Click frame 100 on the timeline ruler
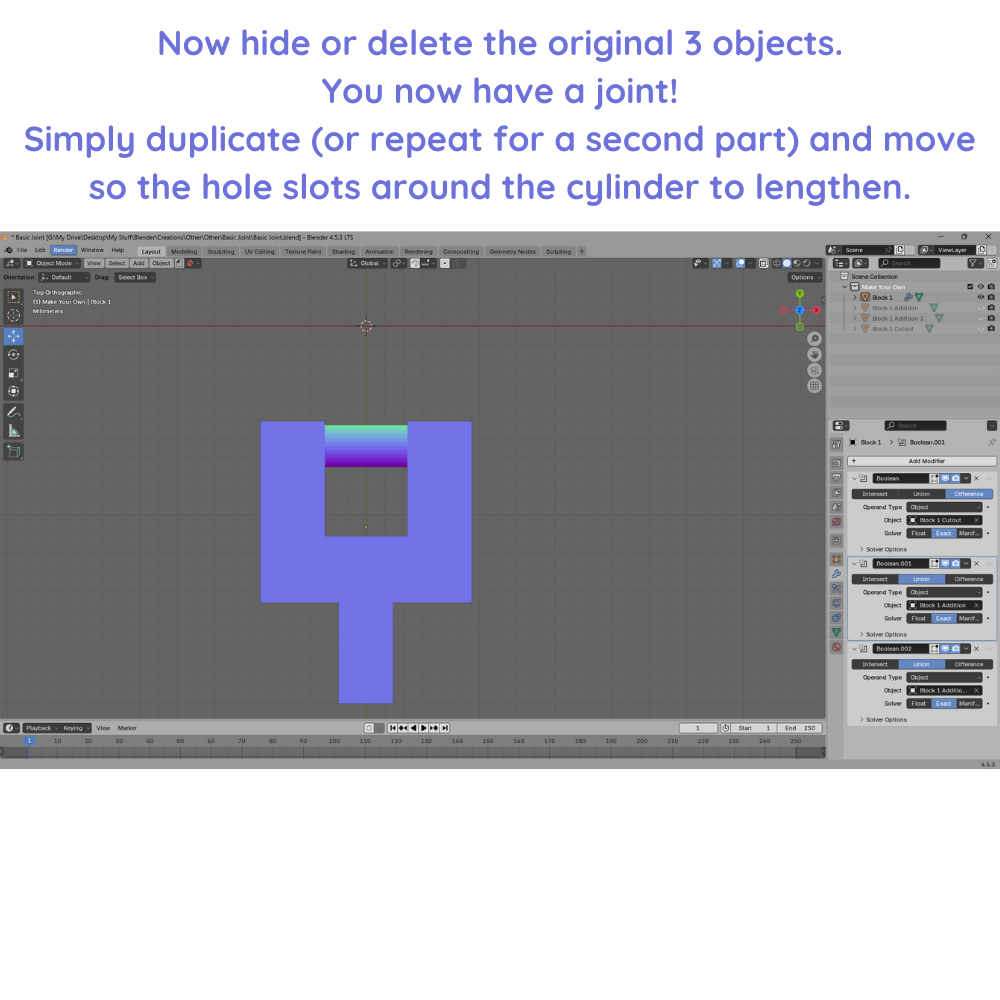 pyautogui.click(x=334, y=741)
